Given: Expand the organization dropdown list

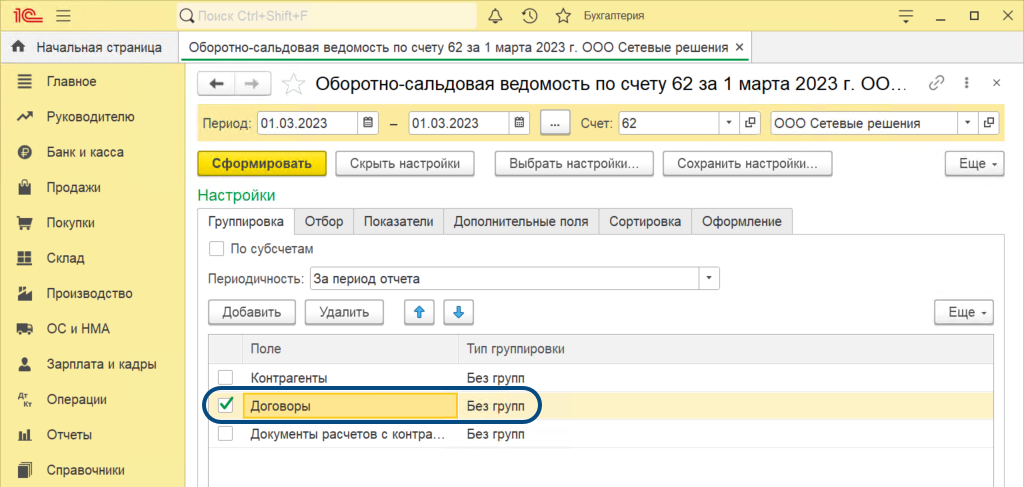Looking at the screenshot, I should tap(967, 122).
